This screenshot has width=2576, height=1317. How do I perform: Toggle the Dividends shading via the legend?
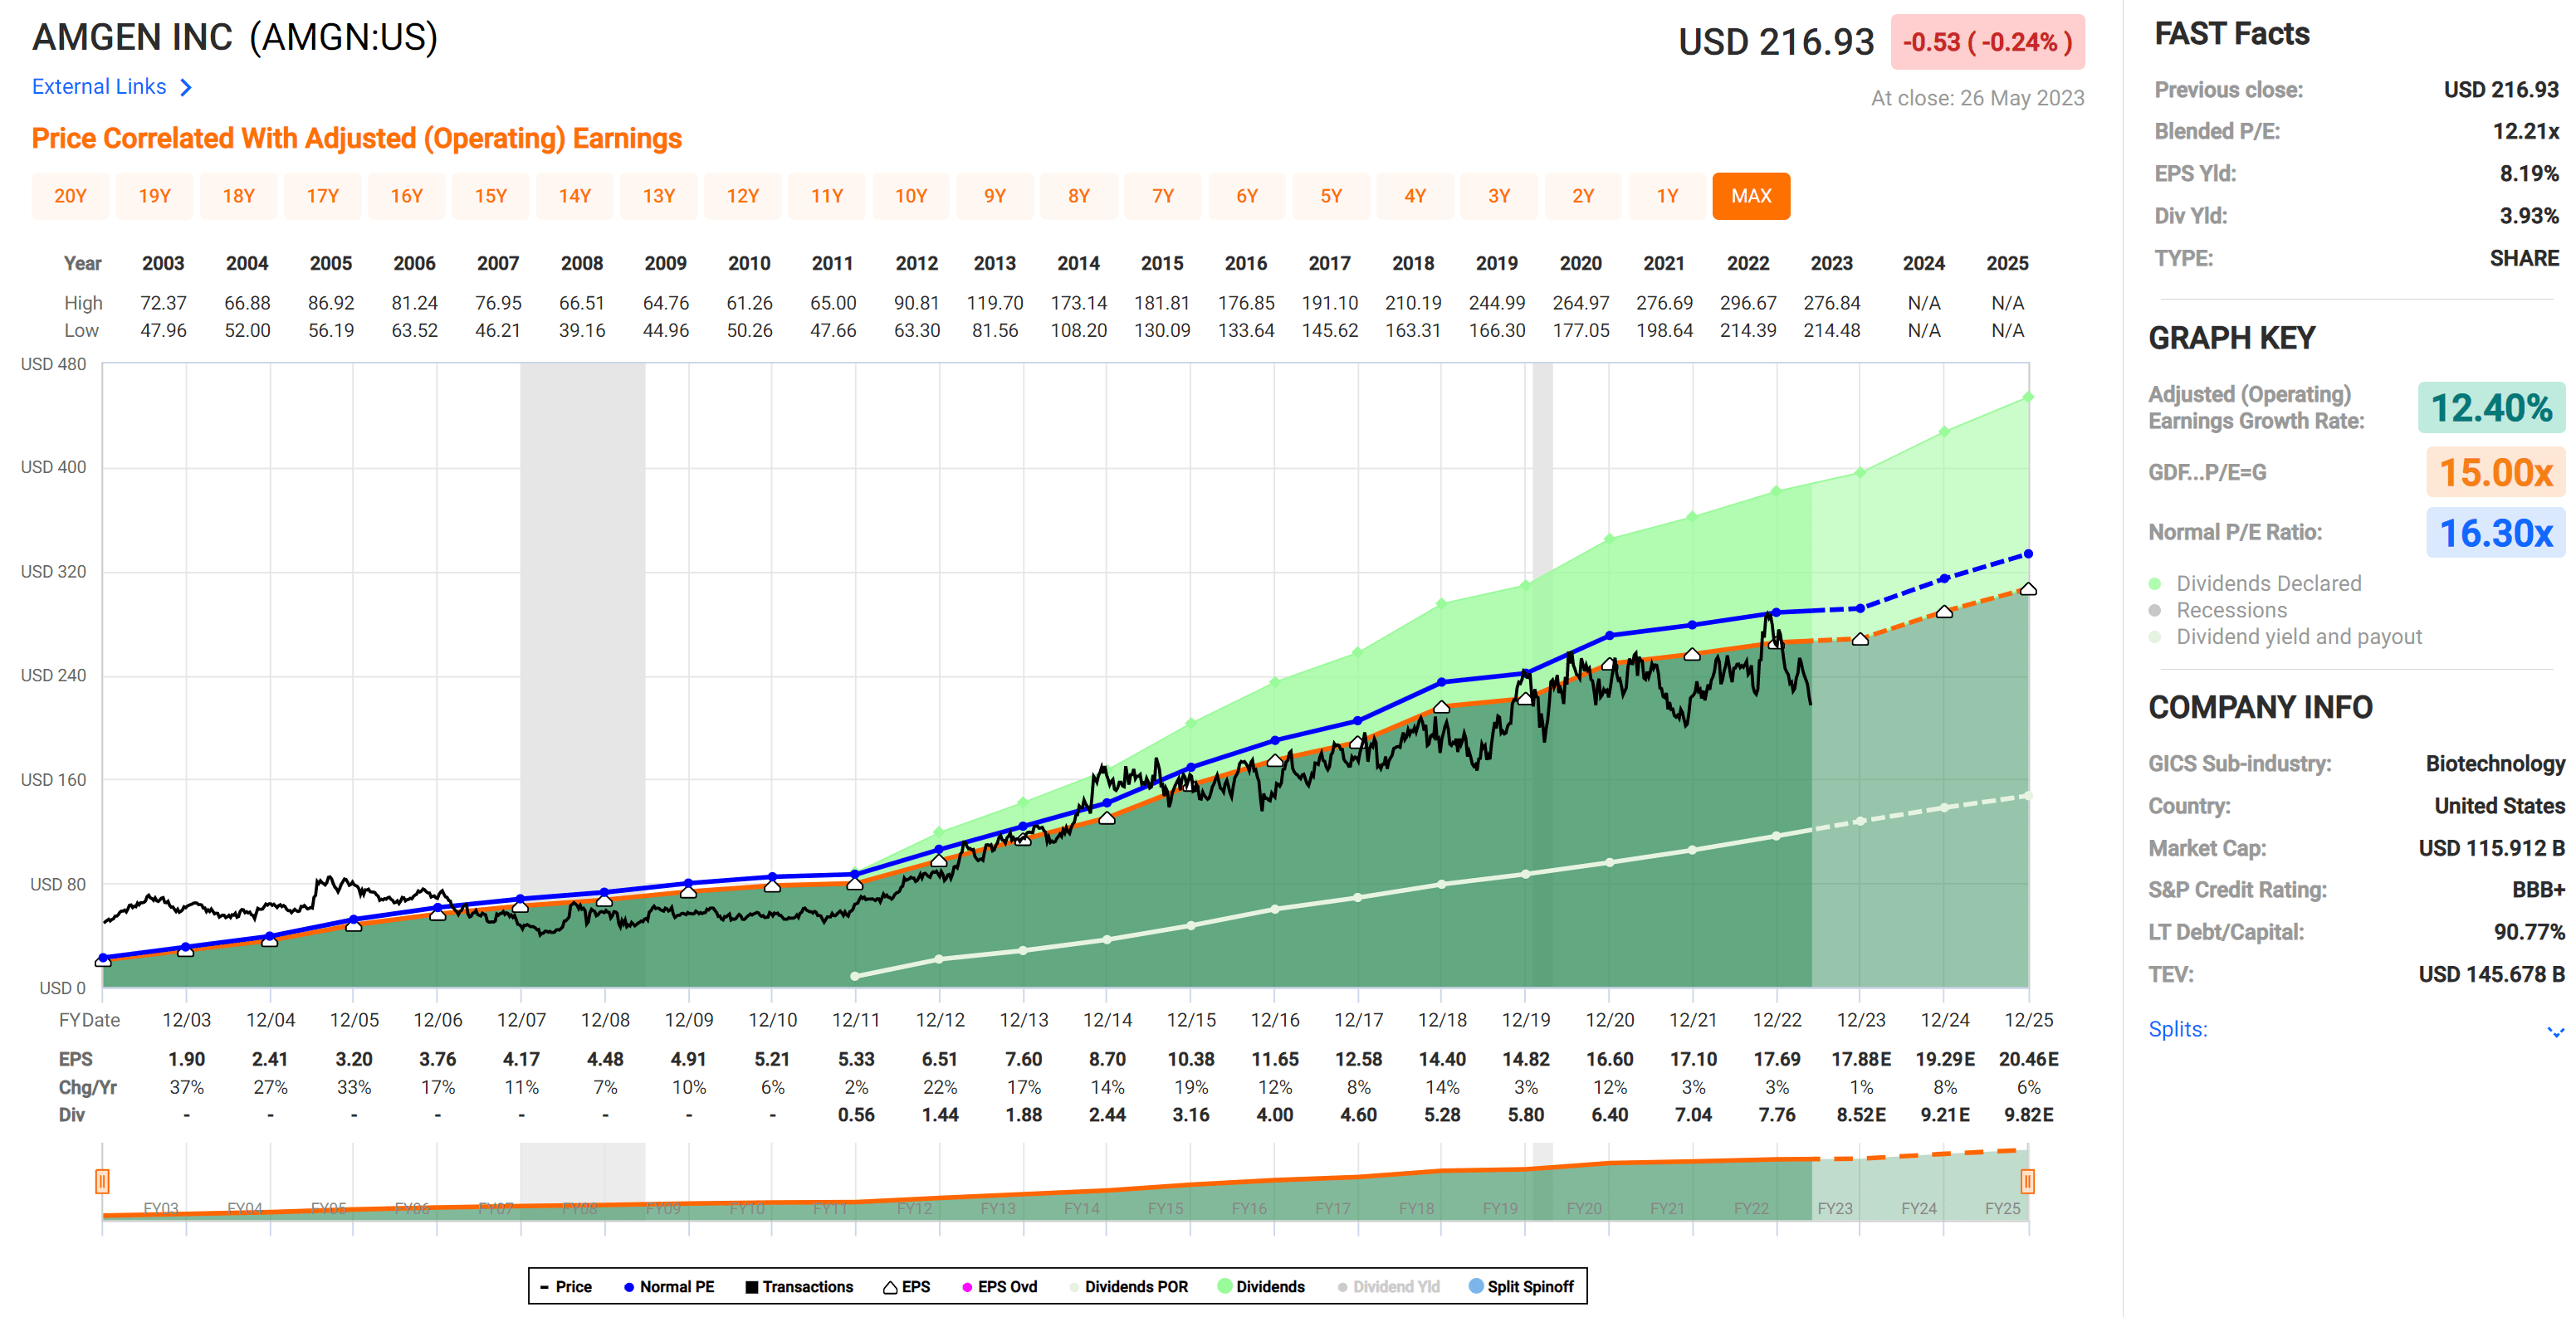[1224, 1287]
